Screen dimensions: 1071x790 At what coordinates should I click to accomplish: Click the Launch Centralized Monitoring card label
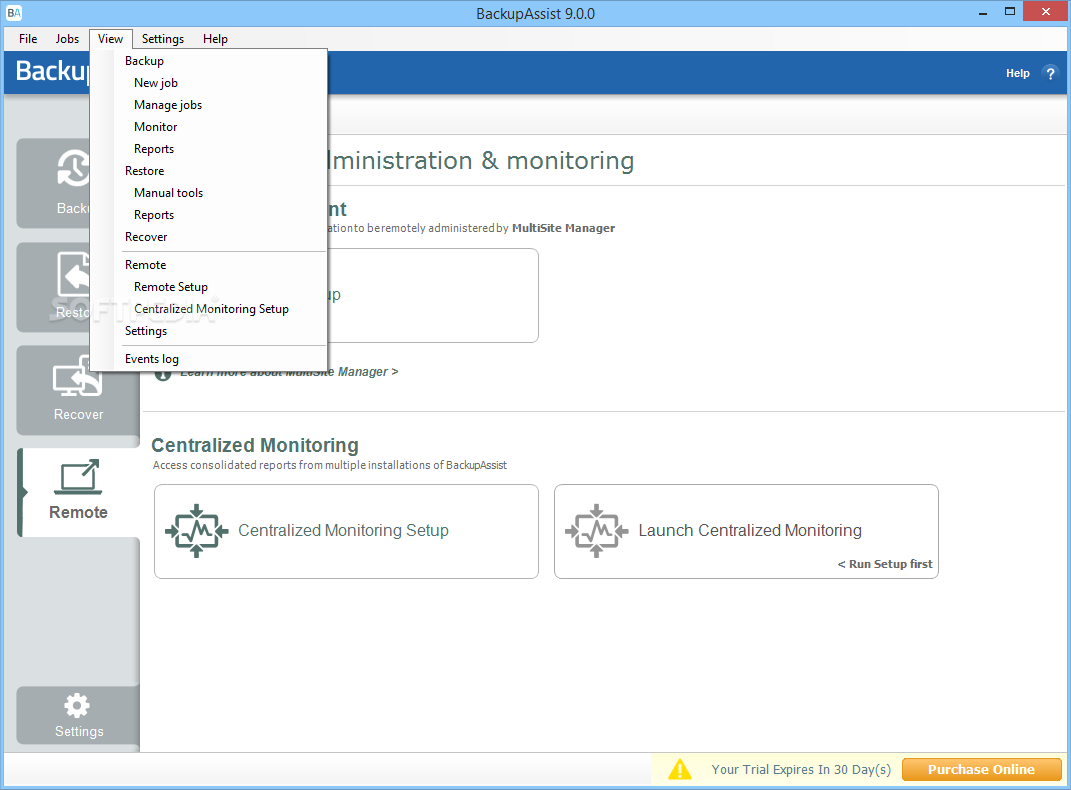(x=750, y=531)
